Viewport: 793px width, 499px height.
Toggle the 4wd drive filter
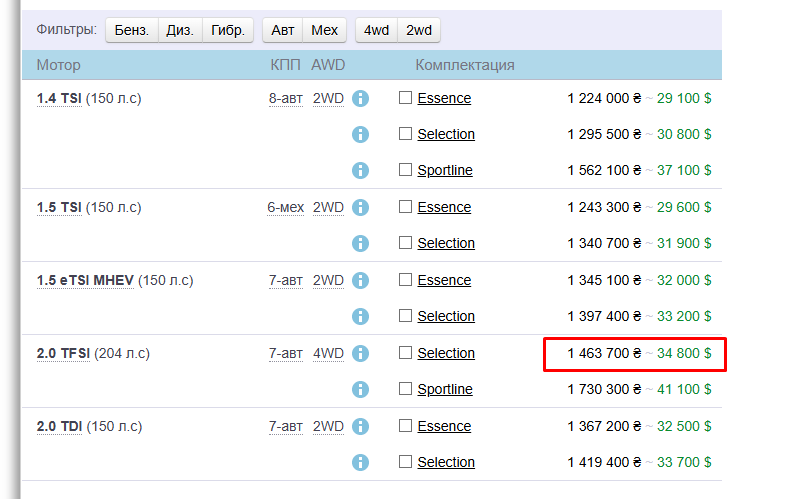[x=376, y=30]
